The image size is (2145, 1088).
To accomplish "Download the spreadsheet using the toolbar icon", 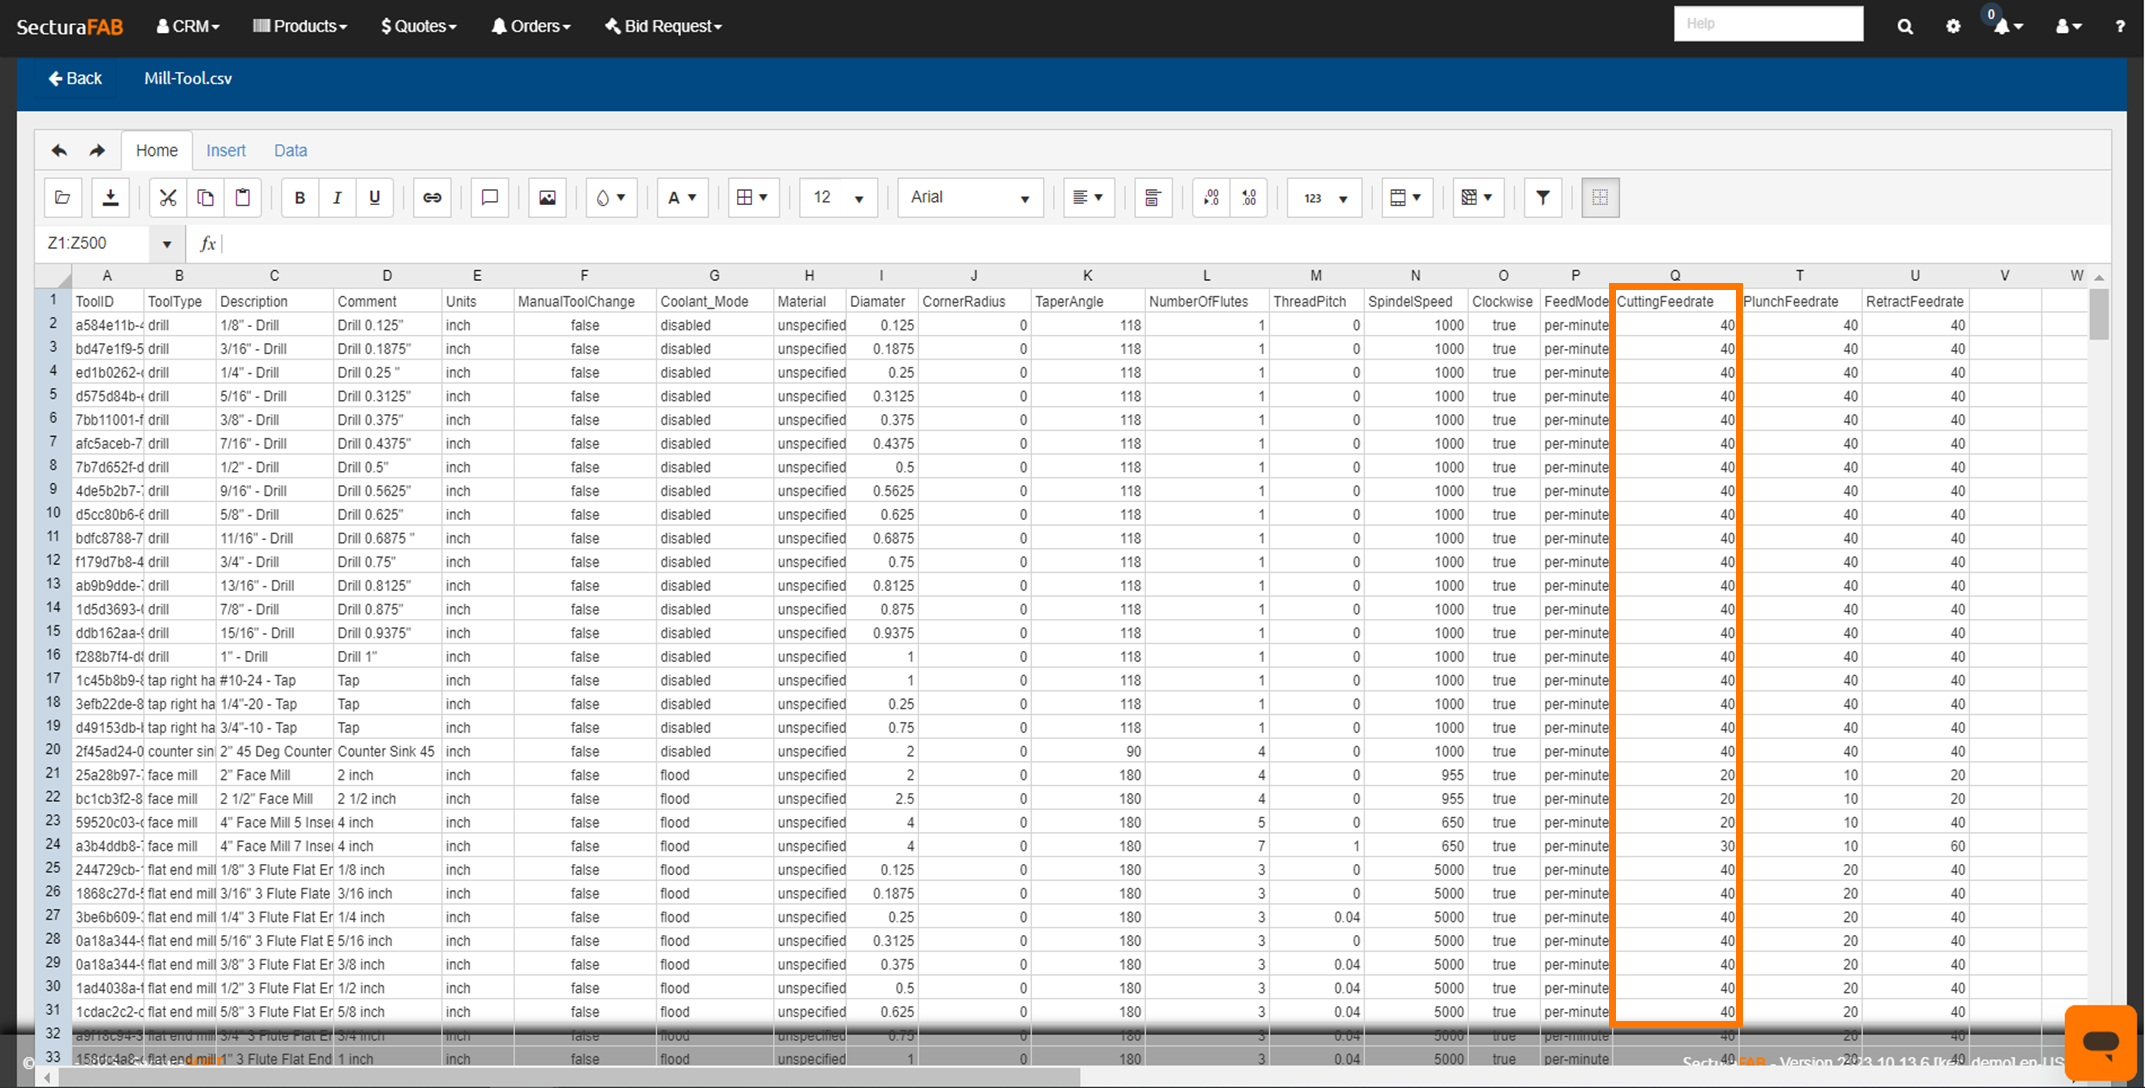I will pos(110,198).
